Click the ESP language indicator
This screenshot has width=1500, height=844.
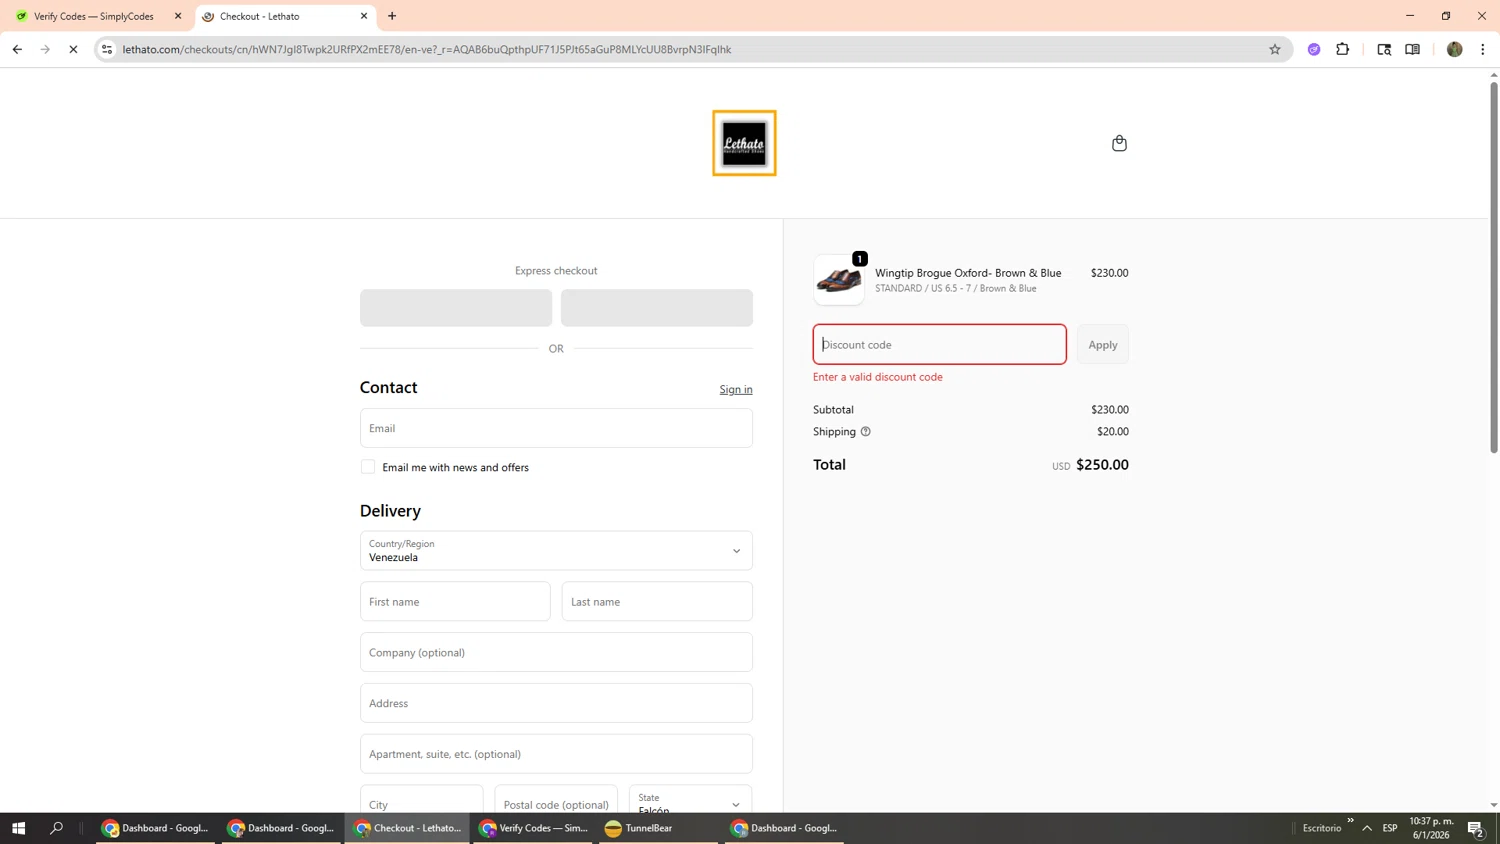point(1390,828)
